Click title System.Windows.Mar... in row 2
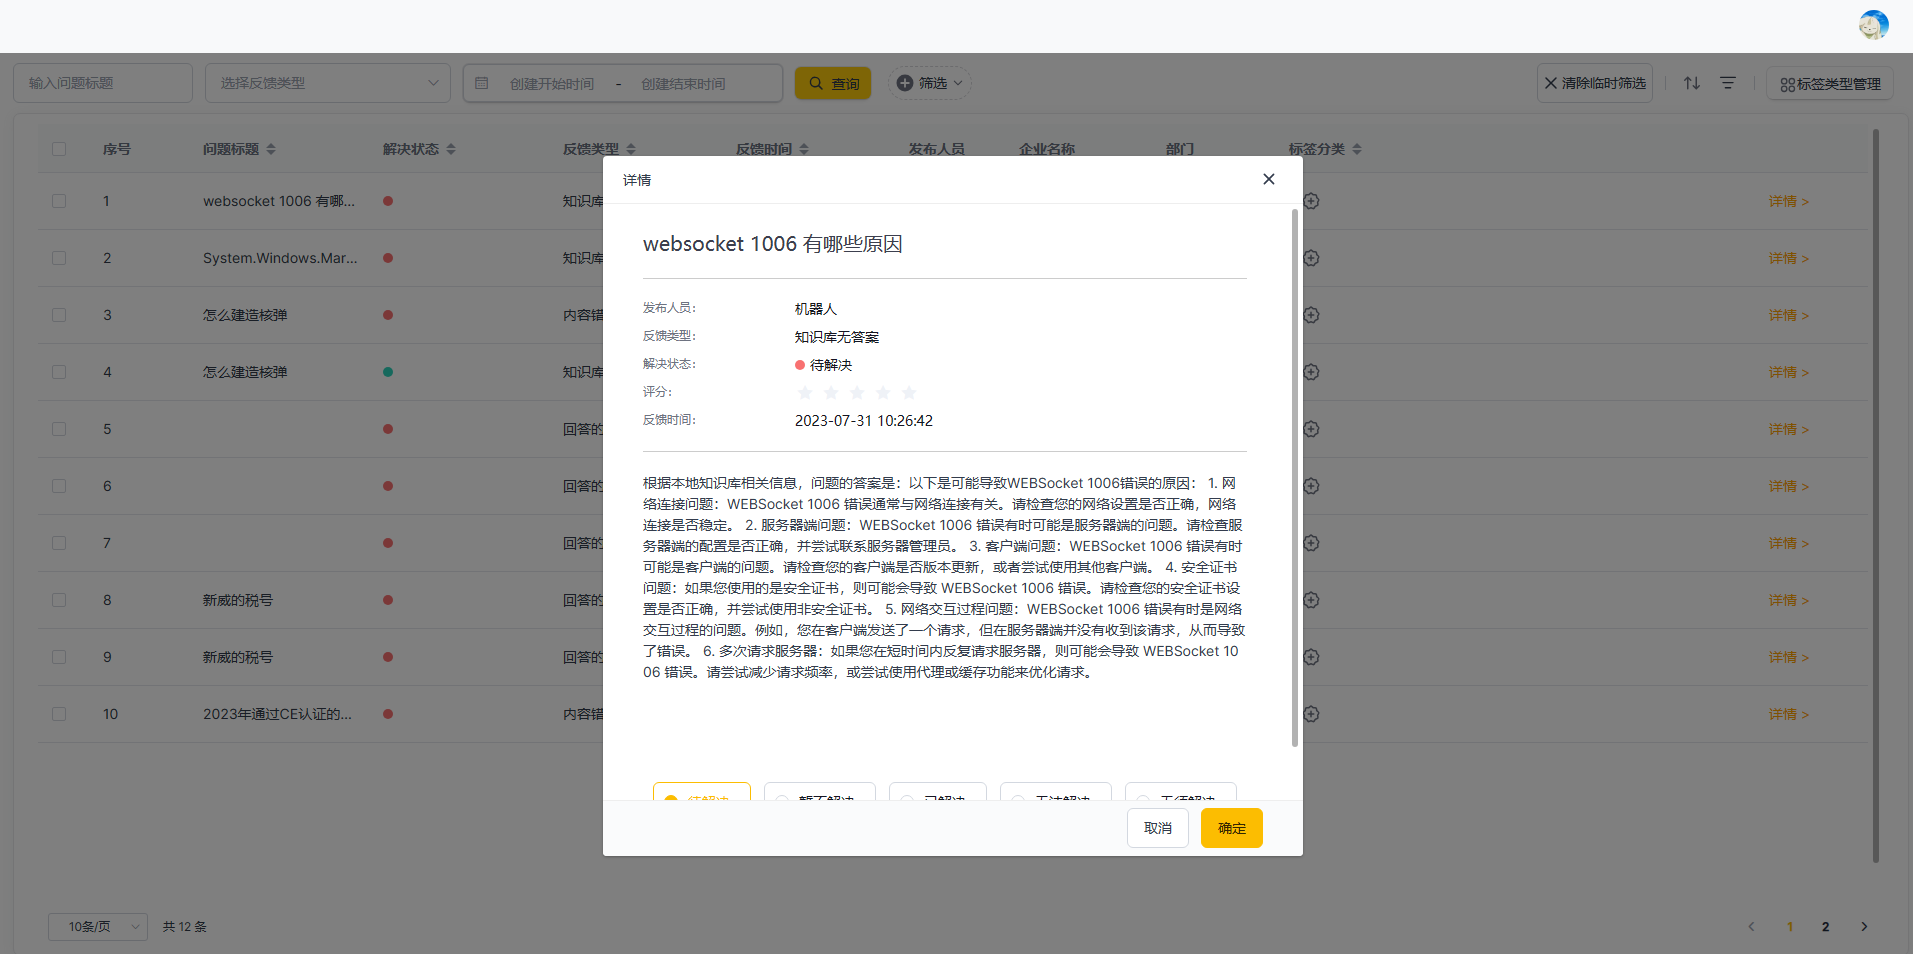Screen dimensions: 1913x954 [280, 258]
